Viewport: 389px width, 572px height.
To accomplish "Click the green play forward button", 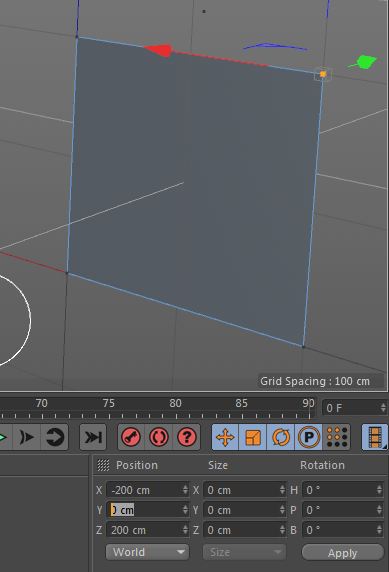I will click(x=4, y=437).
